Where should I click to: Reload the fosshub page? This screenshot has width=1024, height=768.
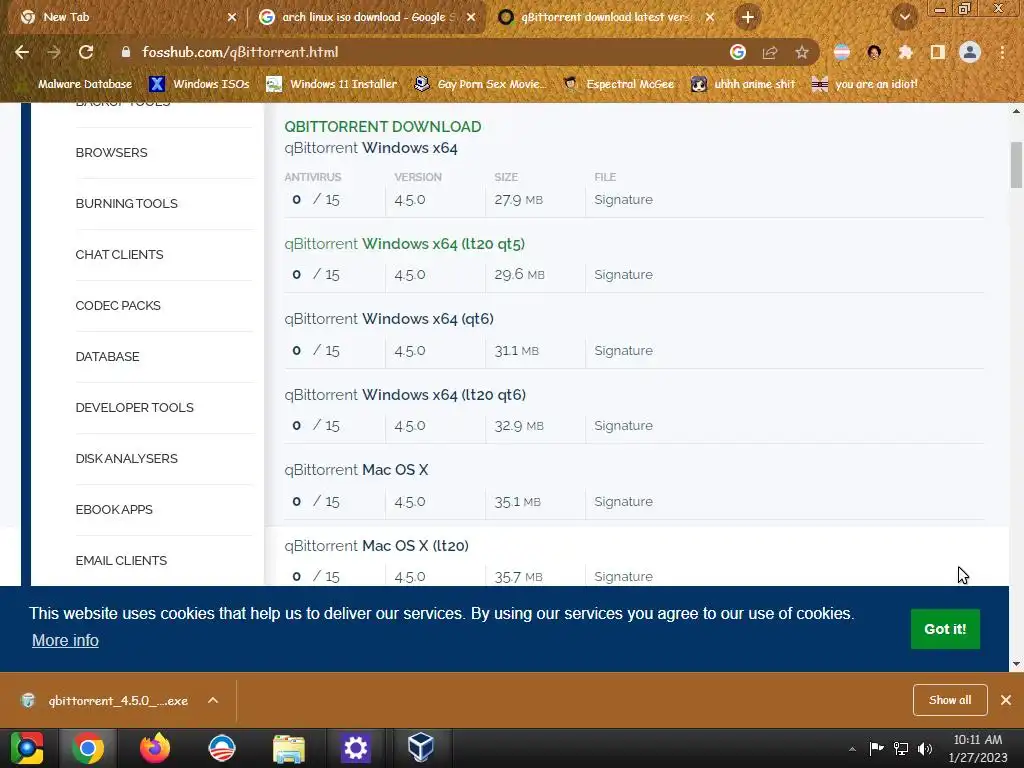click(86, 52)
